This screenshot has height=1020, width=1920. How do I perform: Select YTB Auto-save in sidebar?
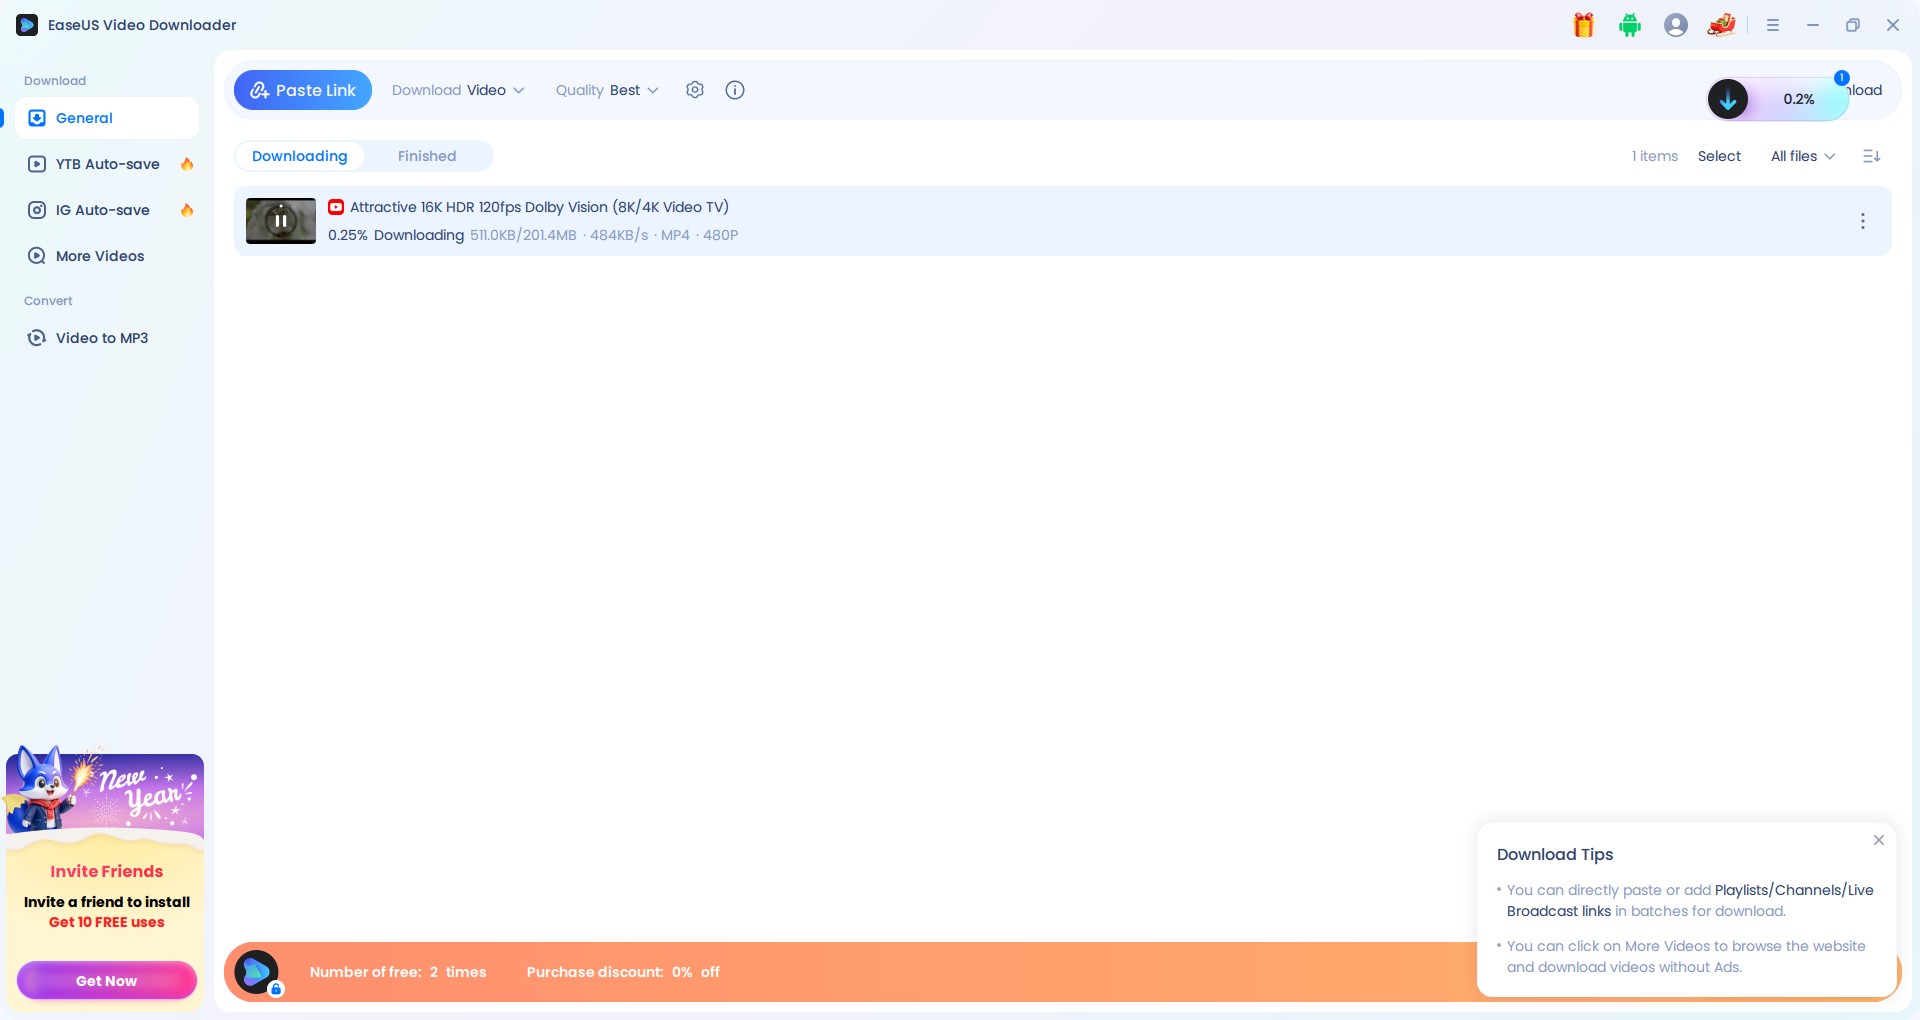[x=107, y=164]
